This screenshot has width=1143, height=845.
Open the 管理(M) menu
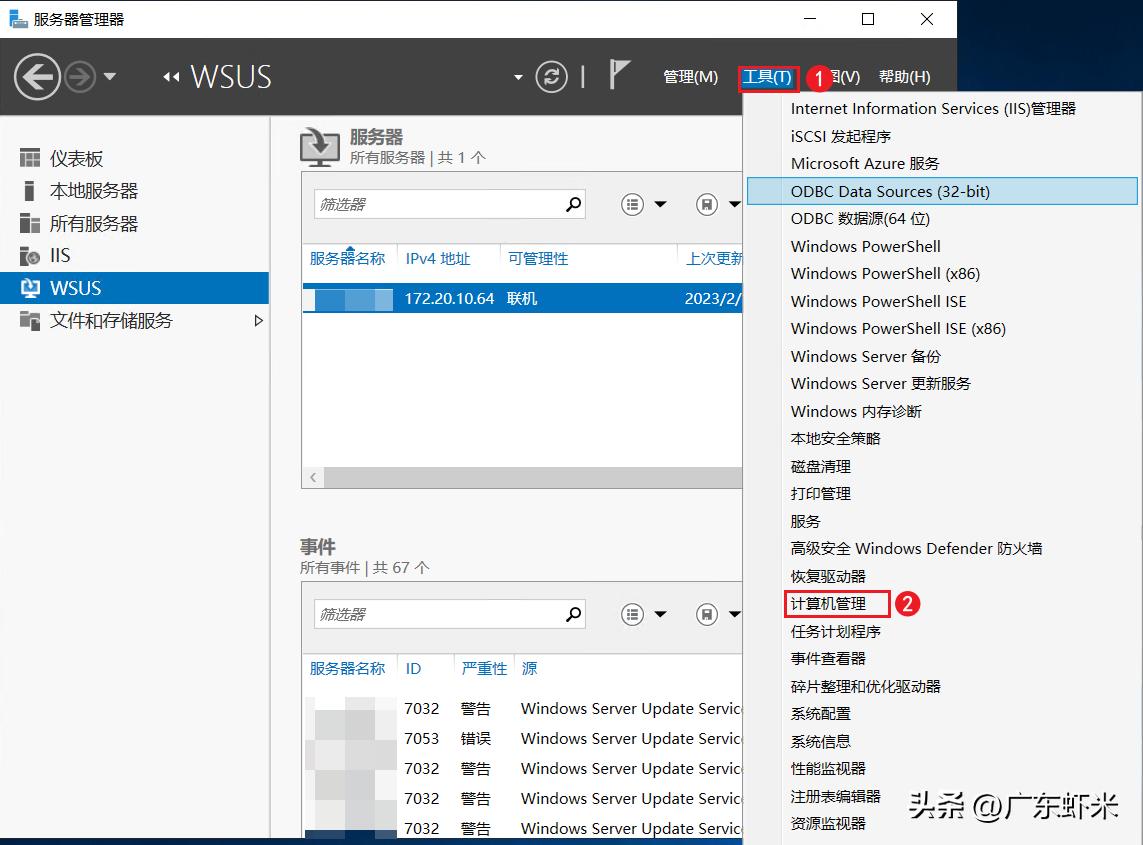(x=690, y=76)
